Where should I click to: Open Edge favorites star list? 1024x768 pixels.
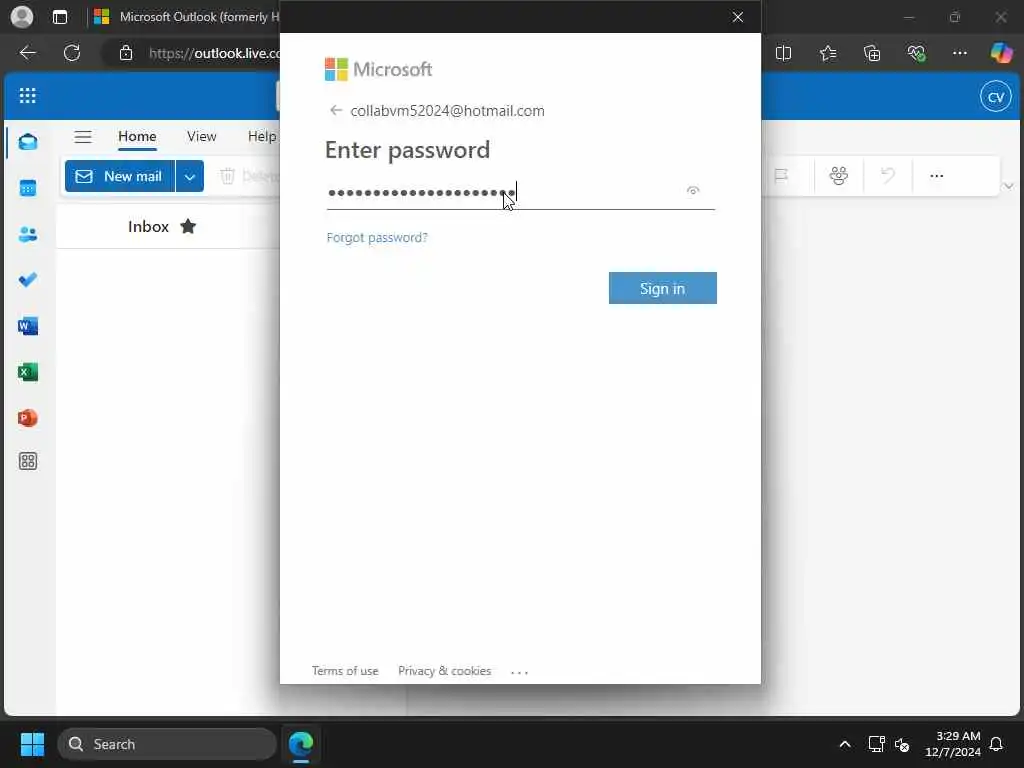[x=827, y=53]
